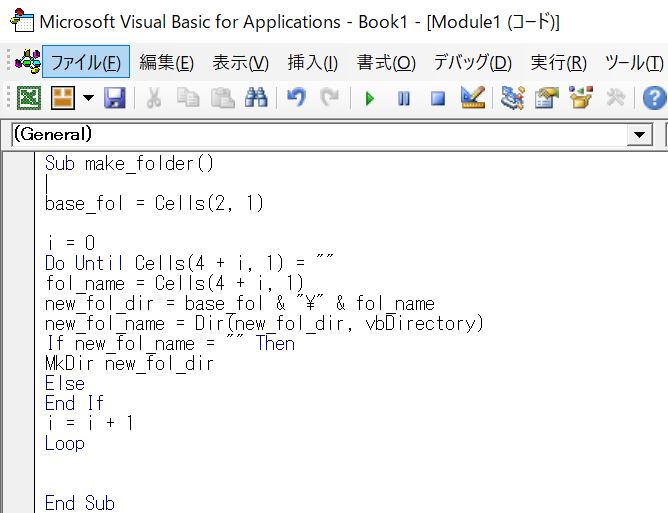Open the Object Browser icon

tap(581, 98)
